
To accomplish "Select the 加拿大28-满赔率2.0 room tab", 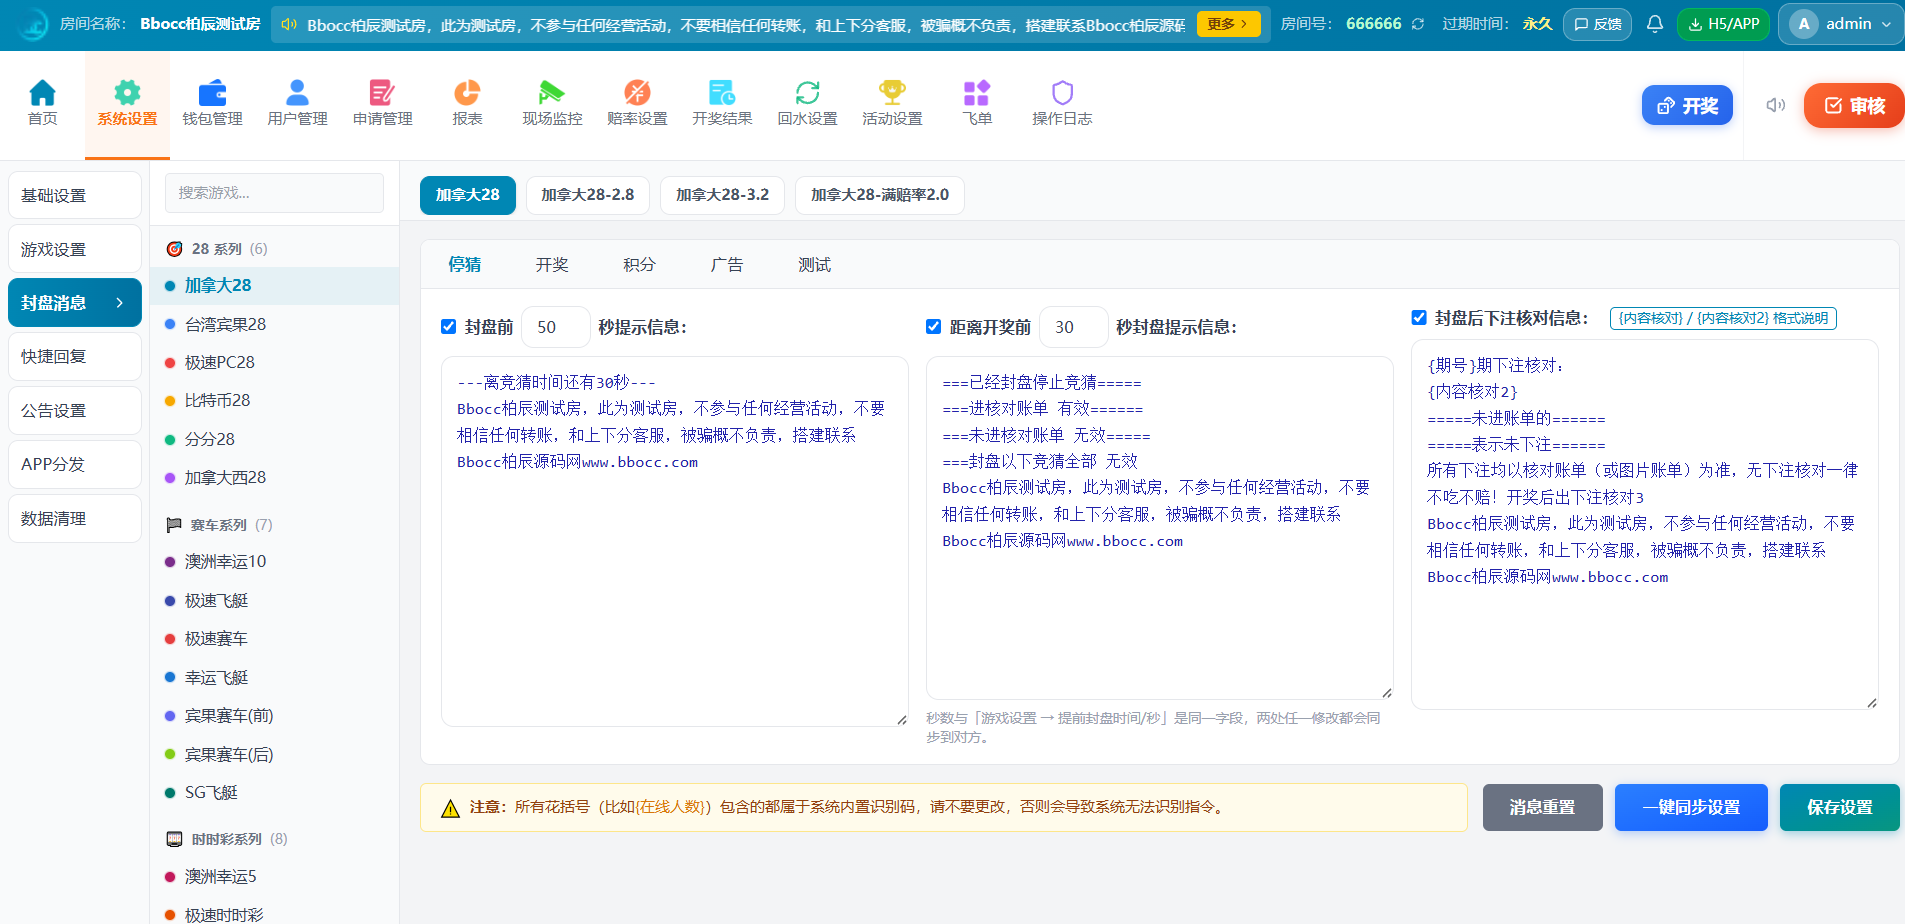I will (880, 195).
